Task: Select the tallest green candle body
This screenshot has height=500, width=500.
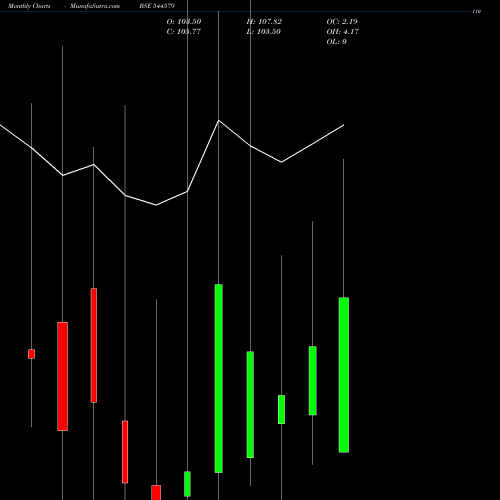Action: pos(219,378)
